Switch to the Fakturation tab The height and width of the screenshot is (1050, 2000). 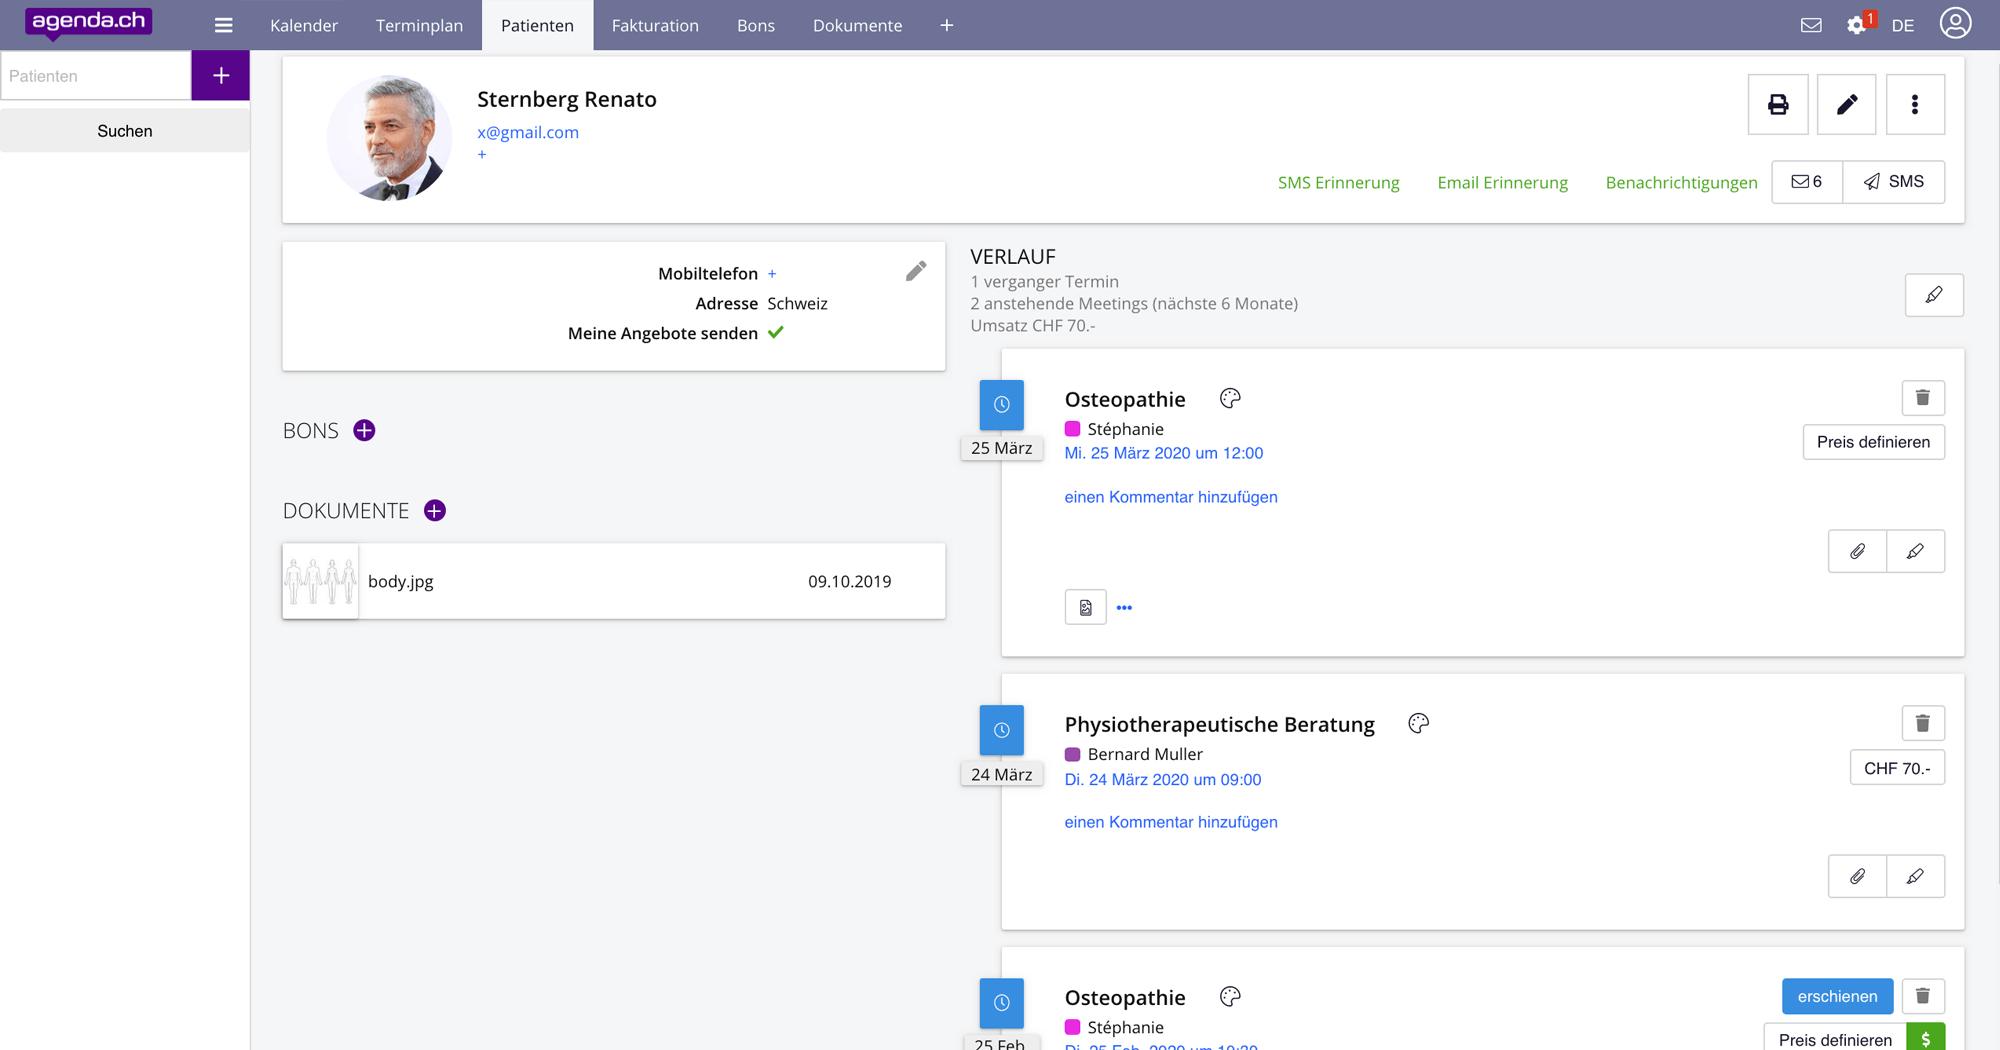(655, 25)
